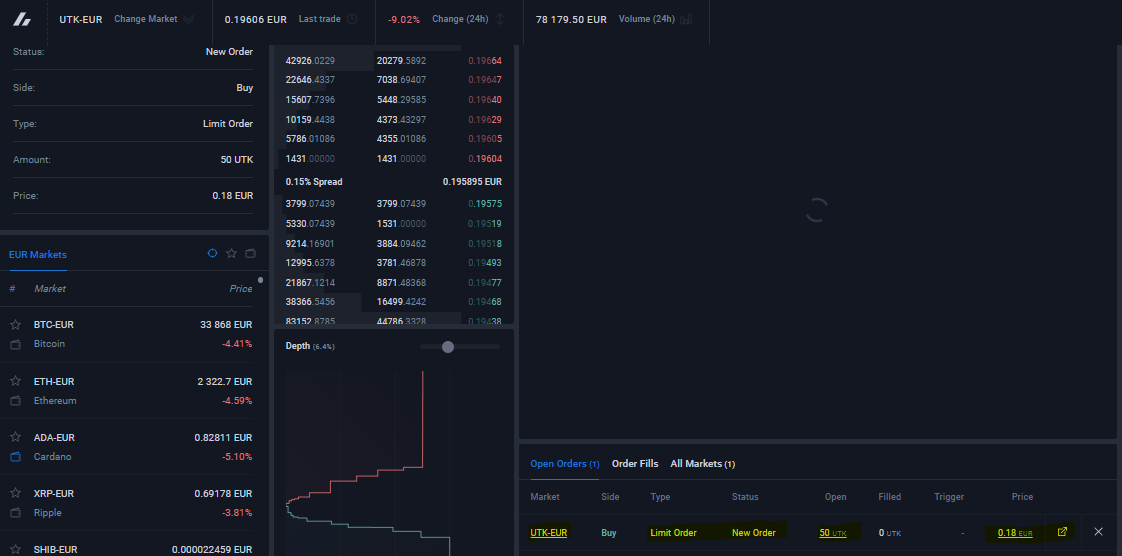Adjust the Depth chart slider handle
The width and height of the screenshot is (1122, 556).
pyautogui.click(x=448, y=347)
